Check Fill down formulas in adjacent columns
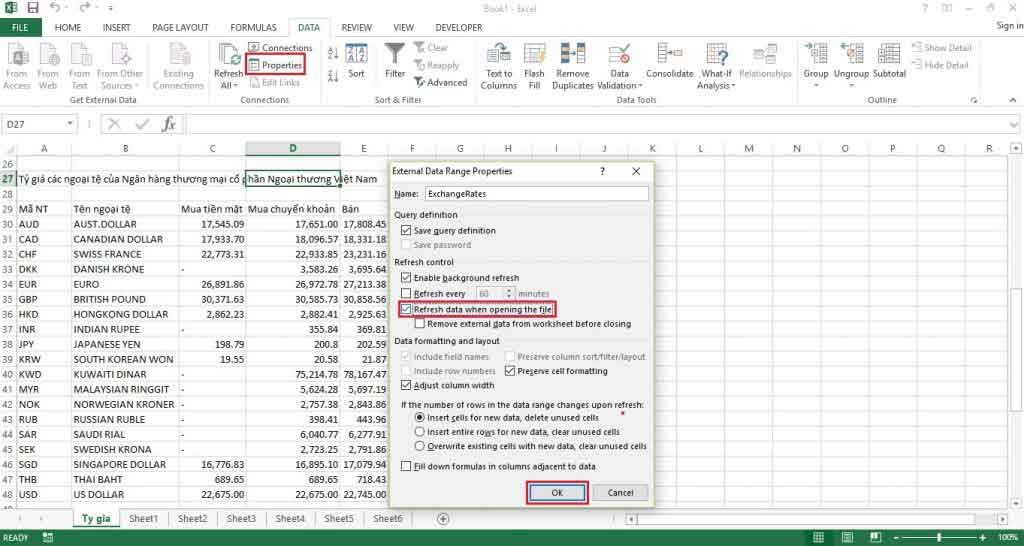1024x546 pixels. pos(406,466)
